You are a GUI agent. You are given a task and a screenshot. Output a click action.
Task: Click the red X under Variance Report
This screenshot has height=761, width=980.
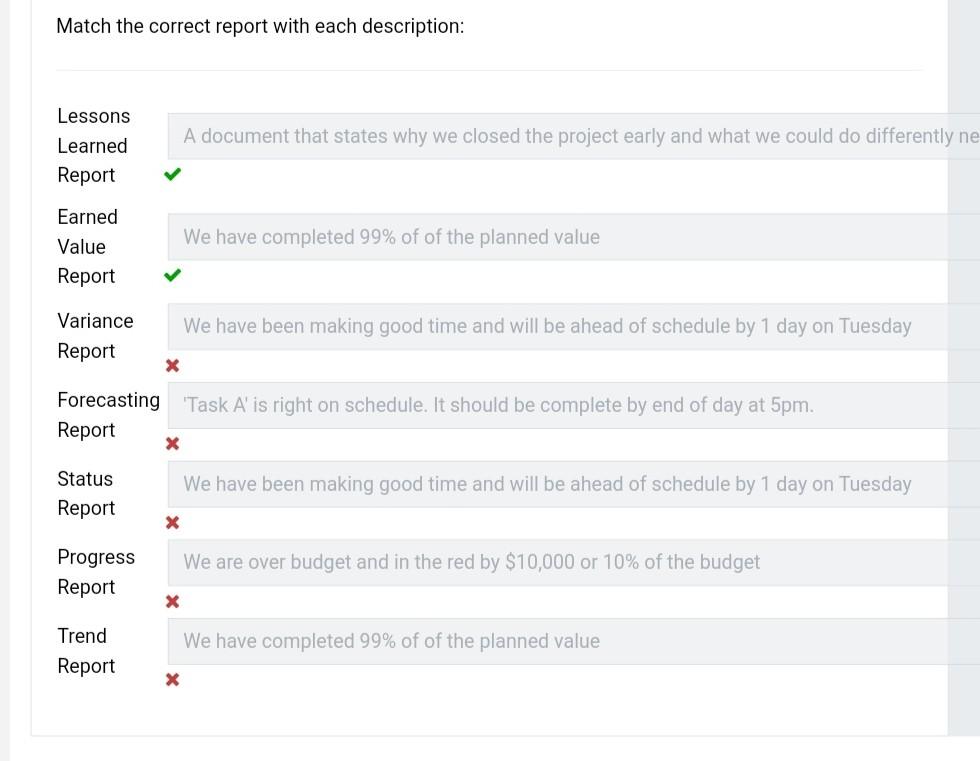click(172, 365)
